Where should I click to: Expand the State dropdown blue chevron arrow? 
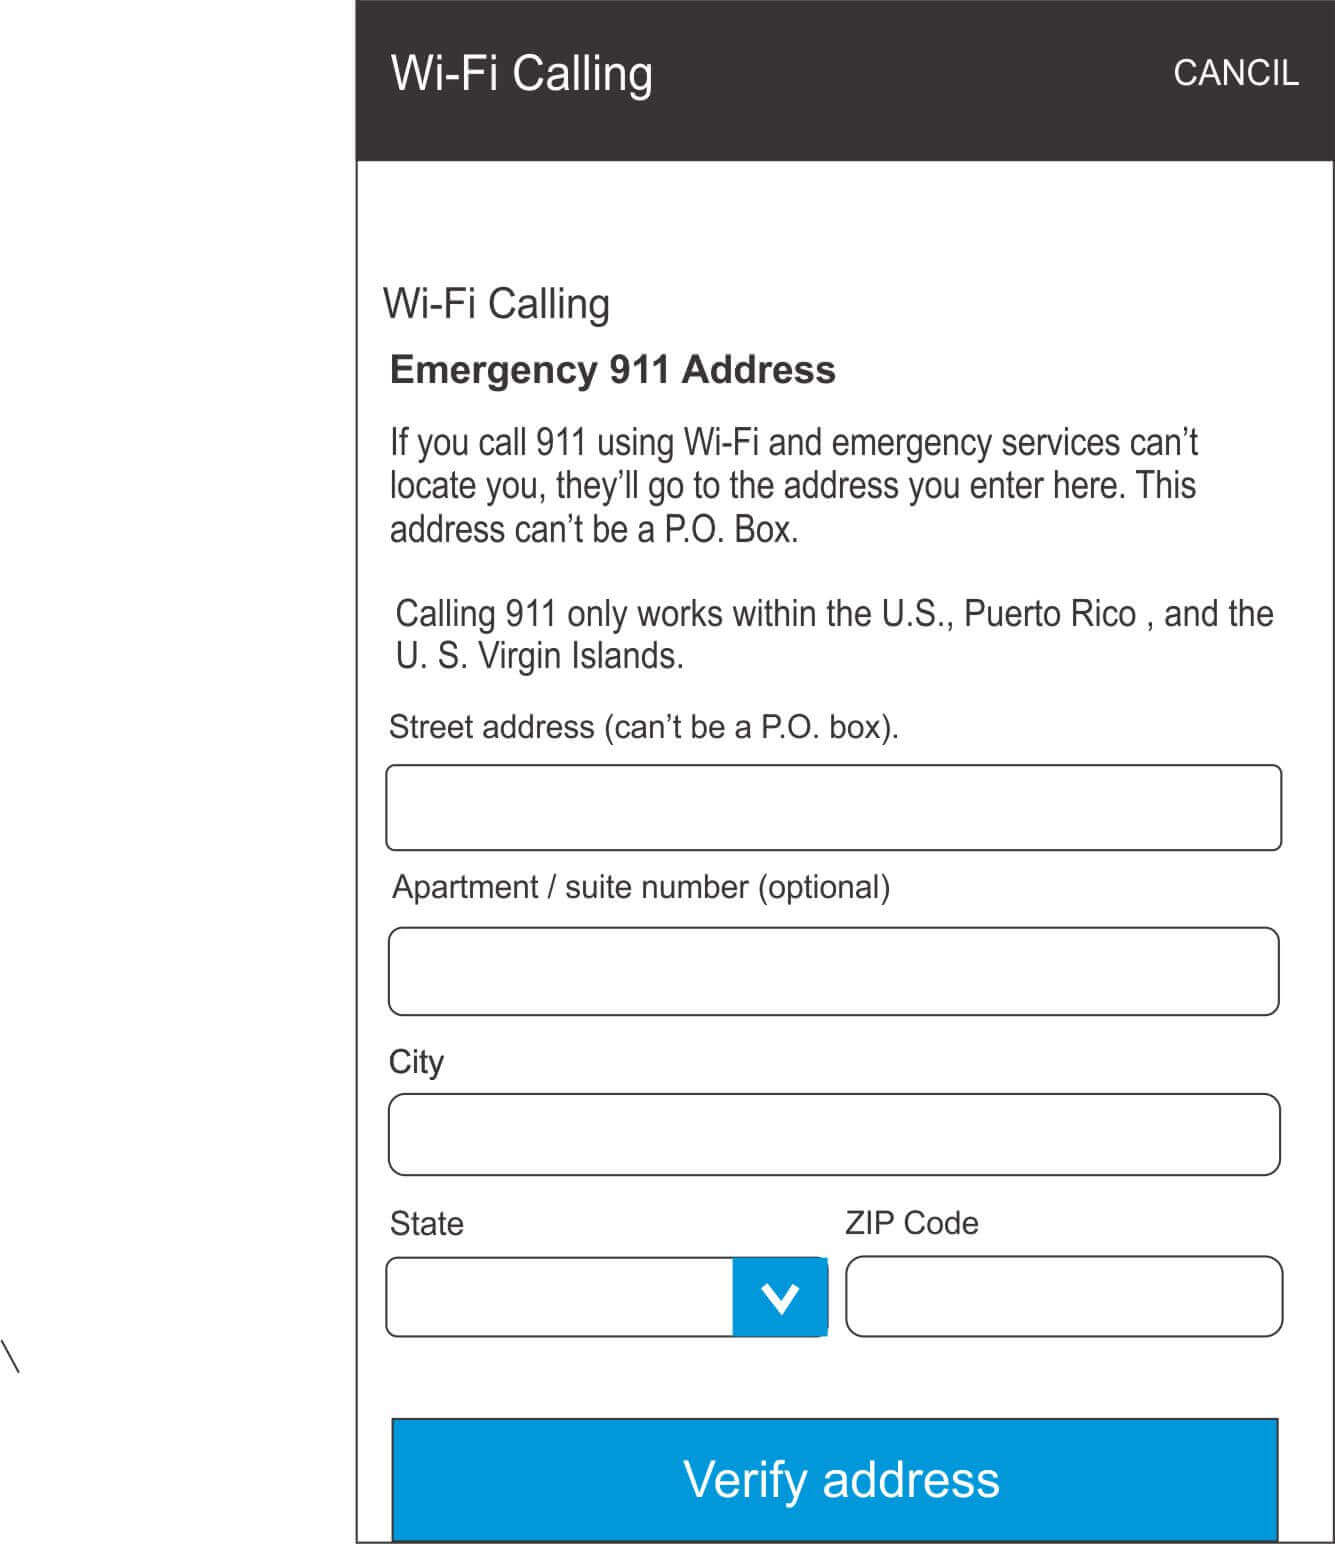click(x=779, y=1297)
